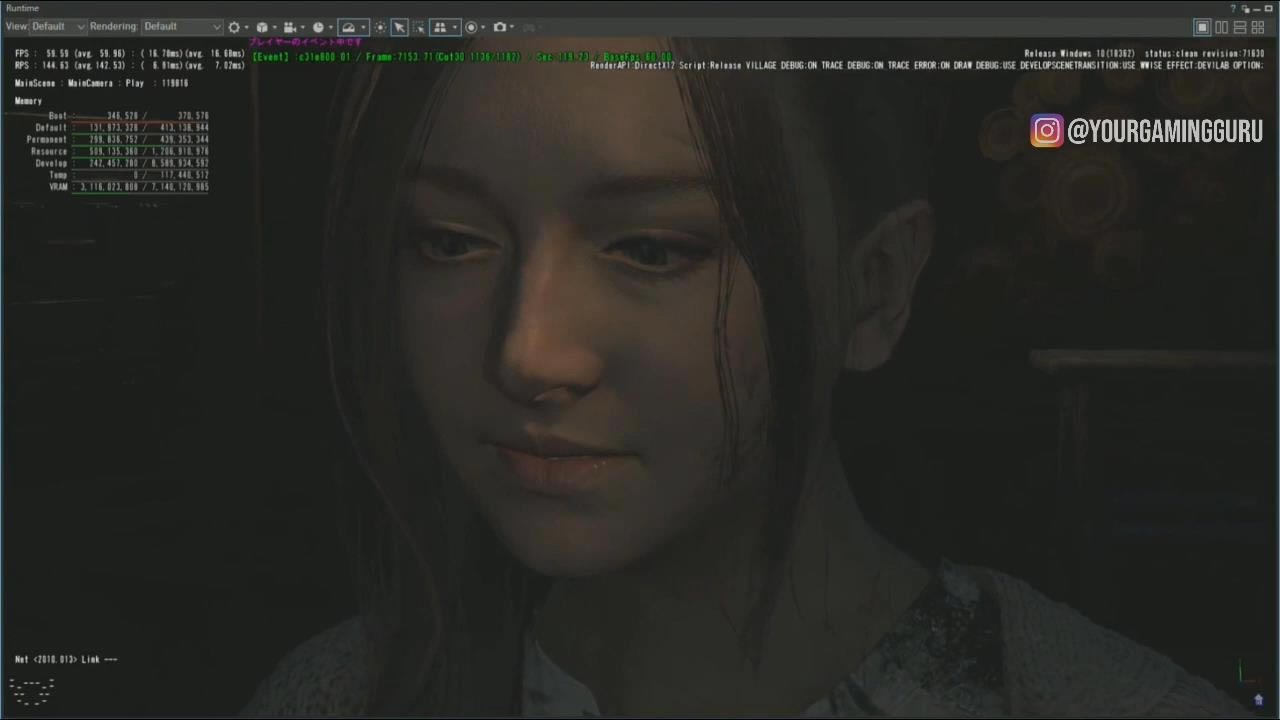Click the record circle icon
The image size is (1280, 720).
471,27
